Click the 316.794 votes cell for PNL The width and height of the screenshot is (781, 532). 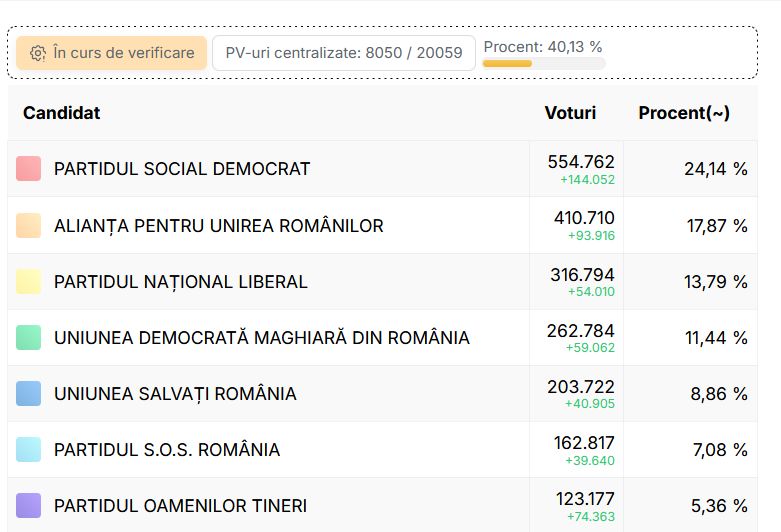(x=582, y=275)
